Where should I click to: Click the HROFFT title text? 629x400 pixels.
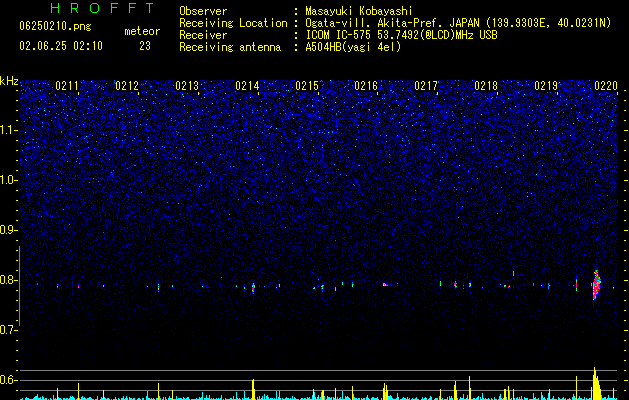click(x=103, y=8)
